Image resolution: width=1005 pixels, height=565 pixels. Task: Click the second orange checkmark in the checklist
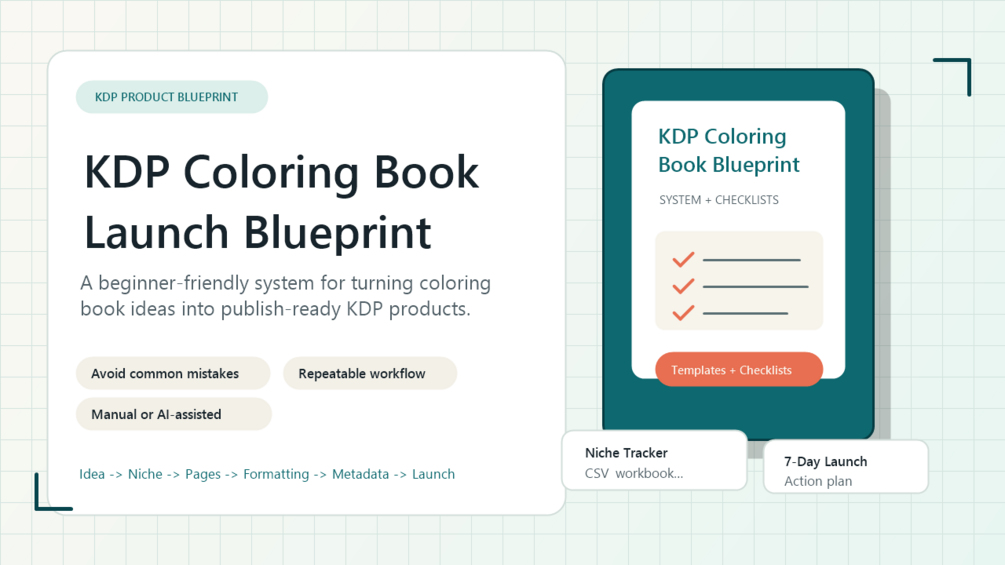pyautogui.click(x=683, y=286)
